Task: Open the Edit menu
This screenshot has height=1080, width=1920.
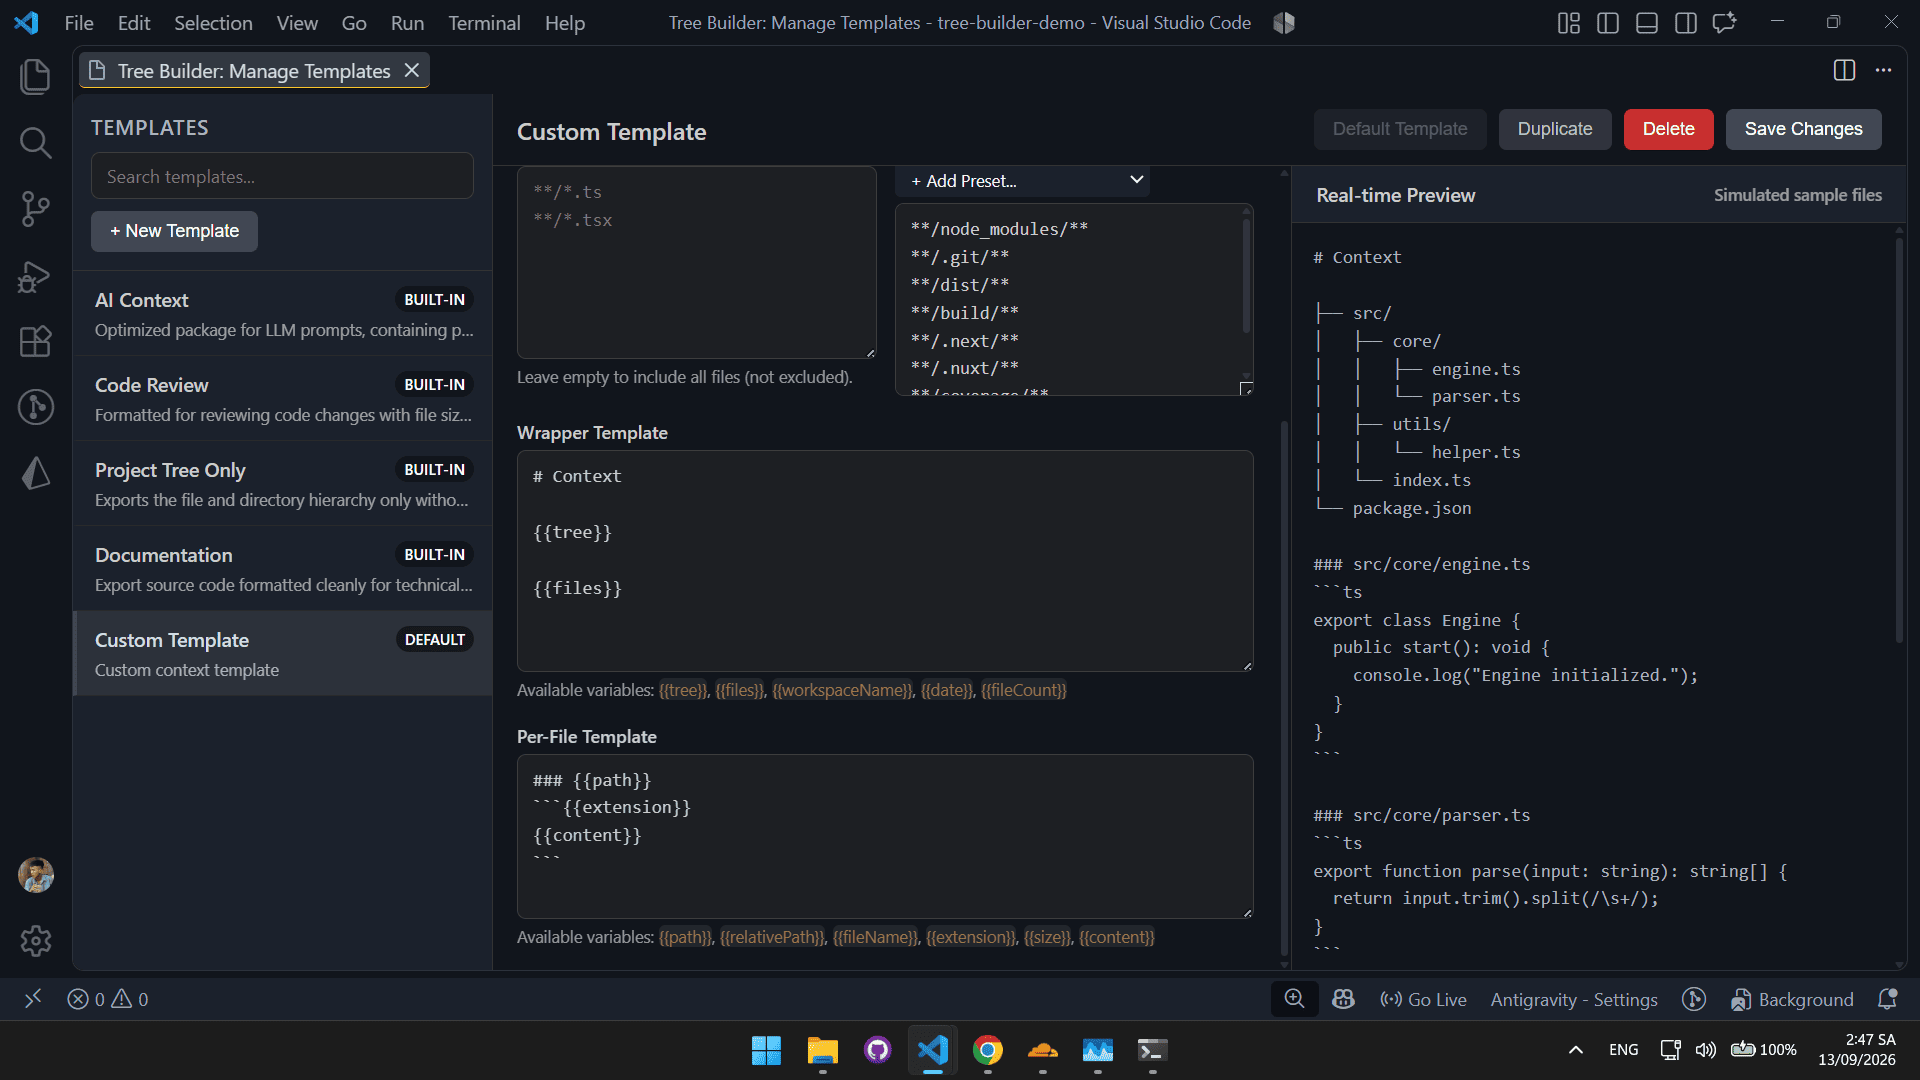Action: click(133, 23)
